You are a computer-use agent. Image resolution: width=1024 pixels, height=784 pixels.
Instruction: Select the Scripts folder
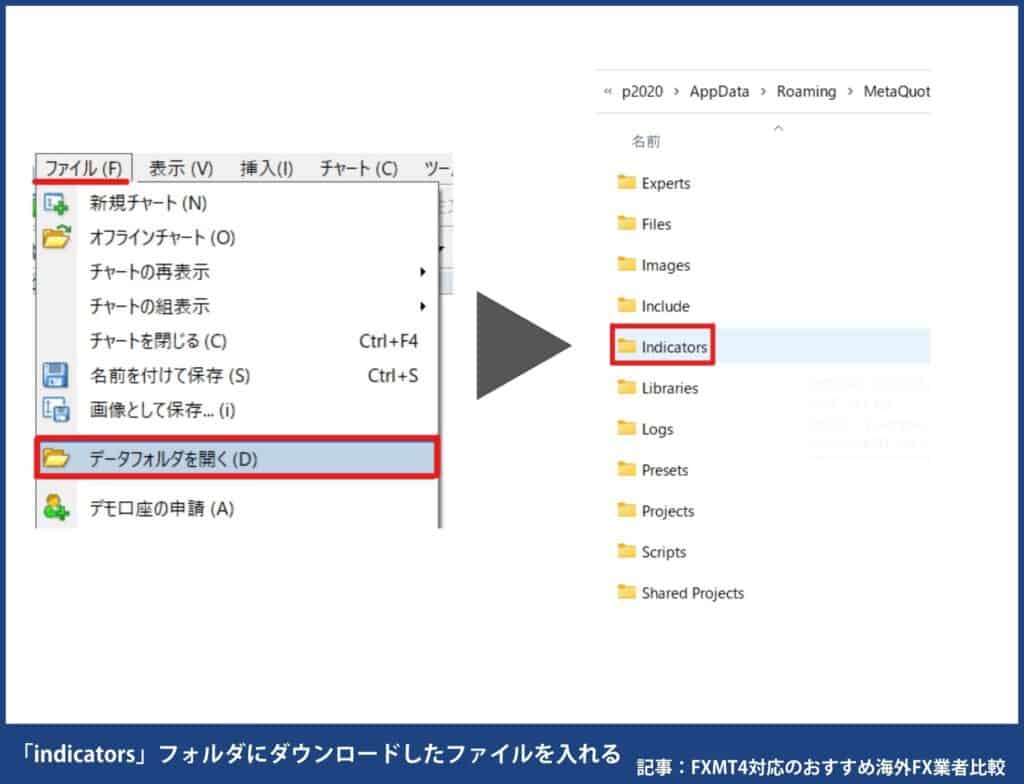point(661,552)
